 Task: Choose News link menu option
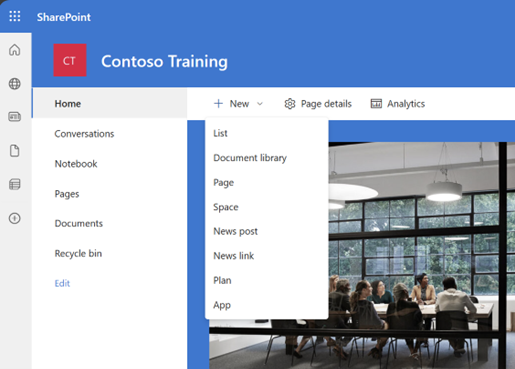(x=267, y=256)
